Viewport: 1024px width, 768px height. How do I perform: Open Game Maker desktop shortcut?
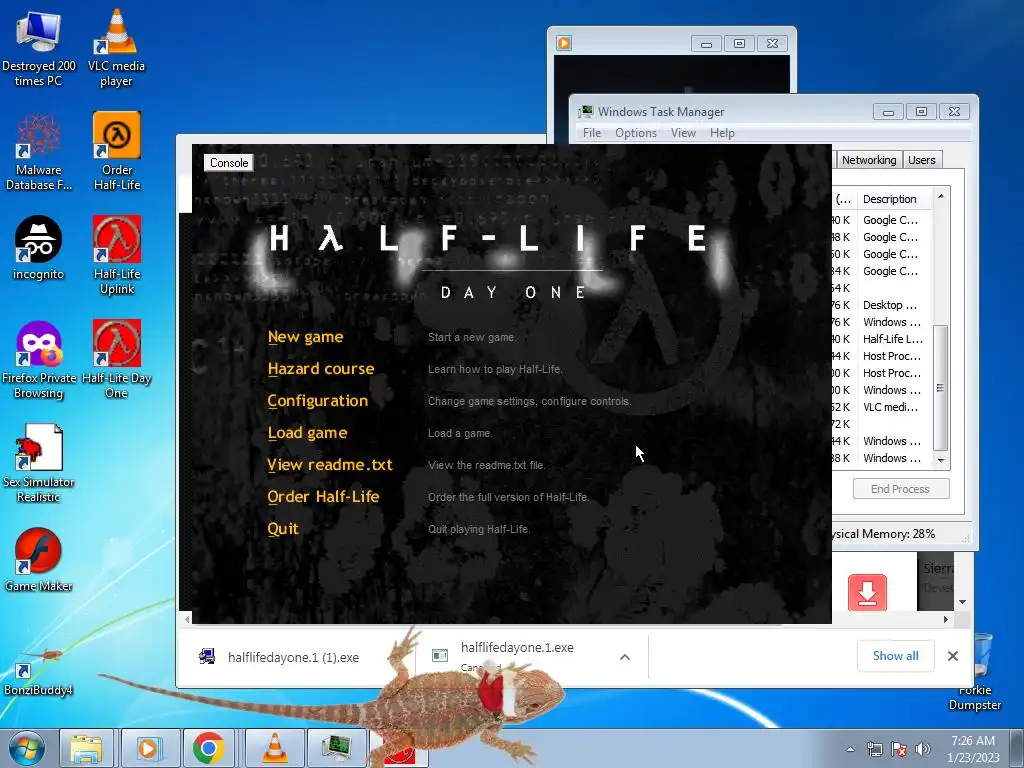pos(39,560)
